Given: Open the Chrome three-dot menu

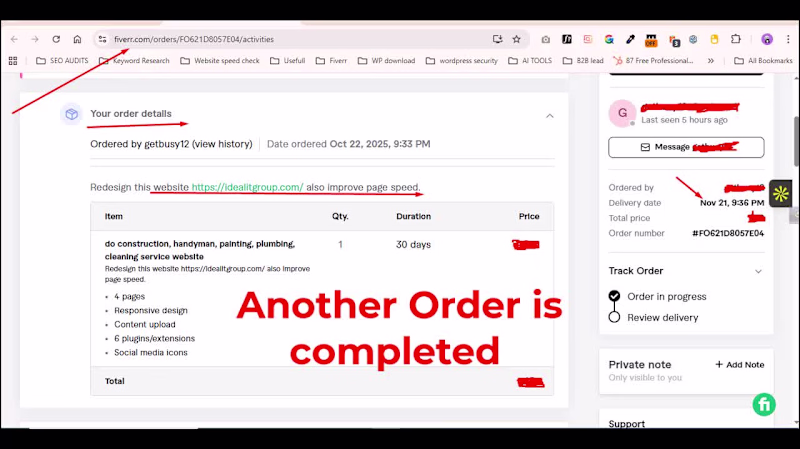Looking at the screenshot, I should pyautogui.click(x=788, y=39).
